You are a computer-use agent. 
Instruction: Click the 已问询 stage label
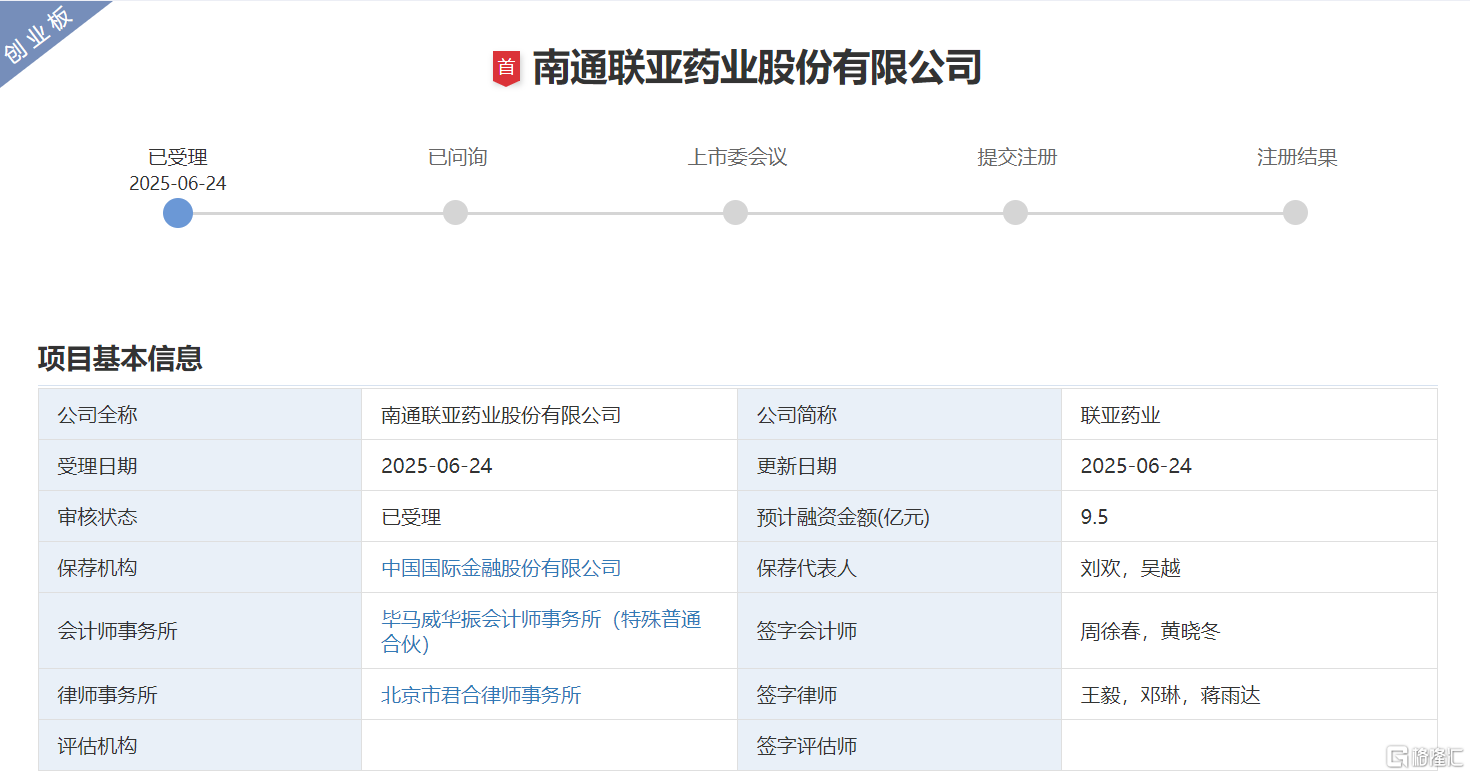click(x=457, y=157)
